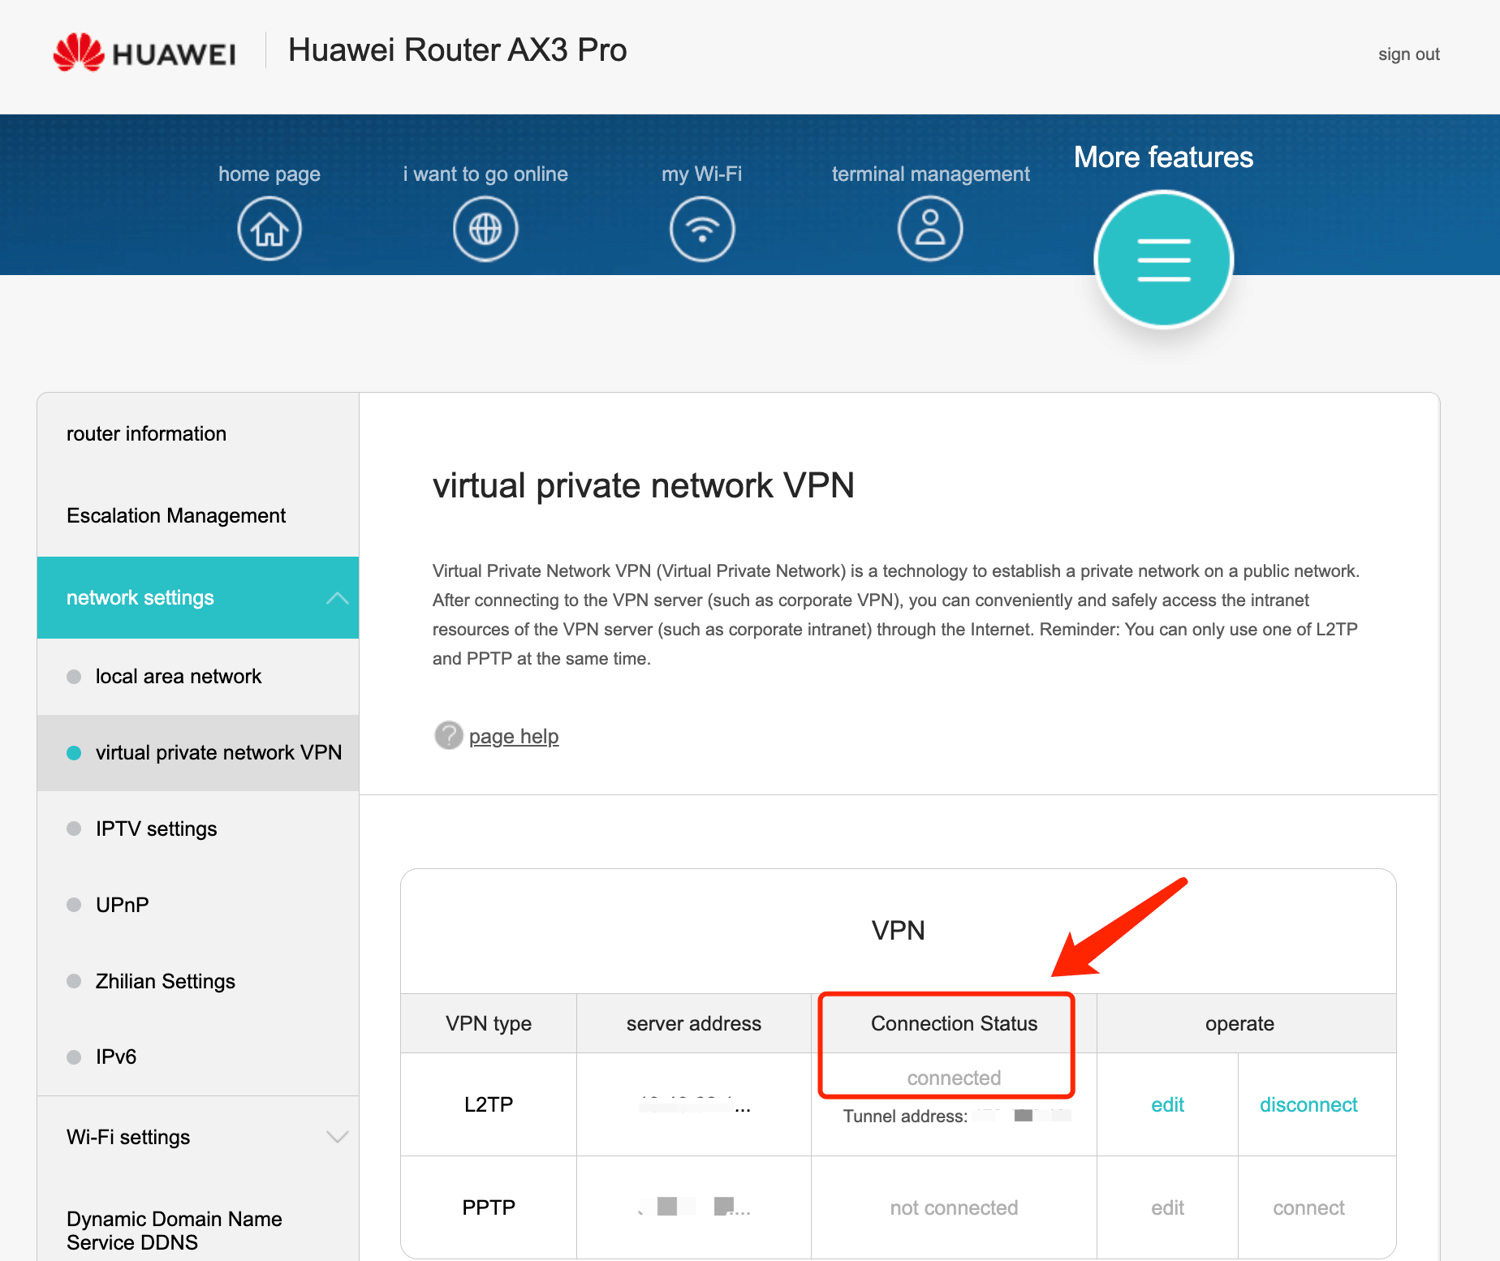This screenshot has height=1261, width=1500.
Task: Click sign out link
Action: click(1408, 54)
